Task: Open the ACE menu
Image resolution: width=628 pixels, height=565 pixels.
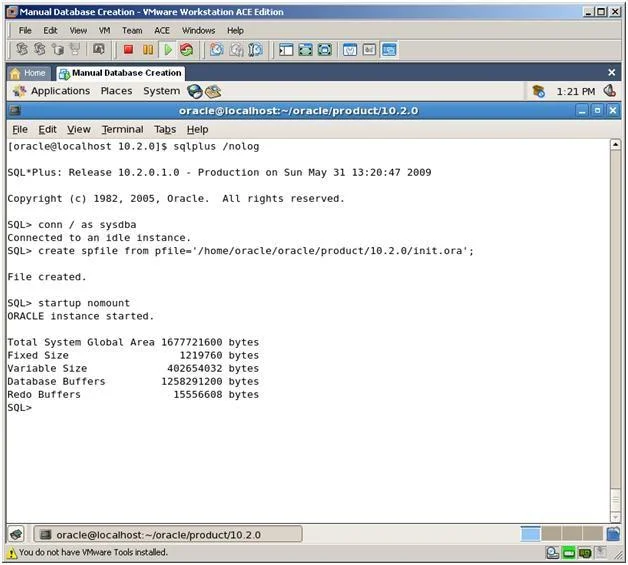Action: (162, 30)
